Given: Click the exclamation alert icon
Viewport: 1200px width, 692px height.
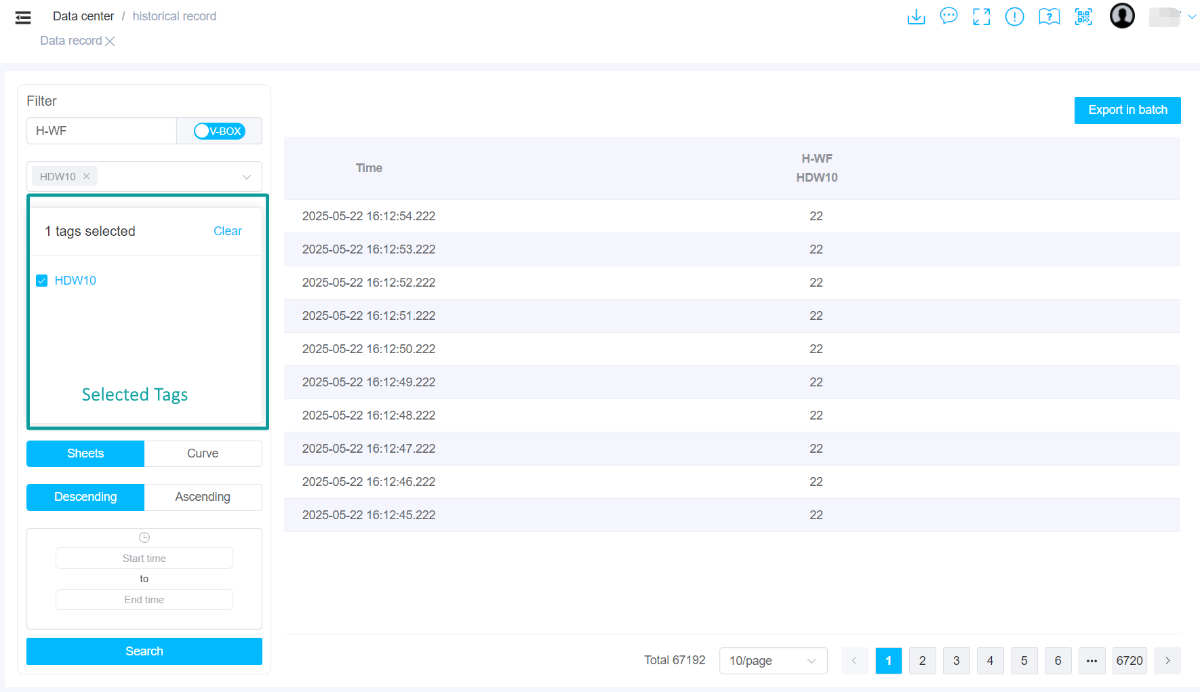Looking at the screenshot, I should tap(1014, 17).
